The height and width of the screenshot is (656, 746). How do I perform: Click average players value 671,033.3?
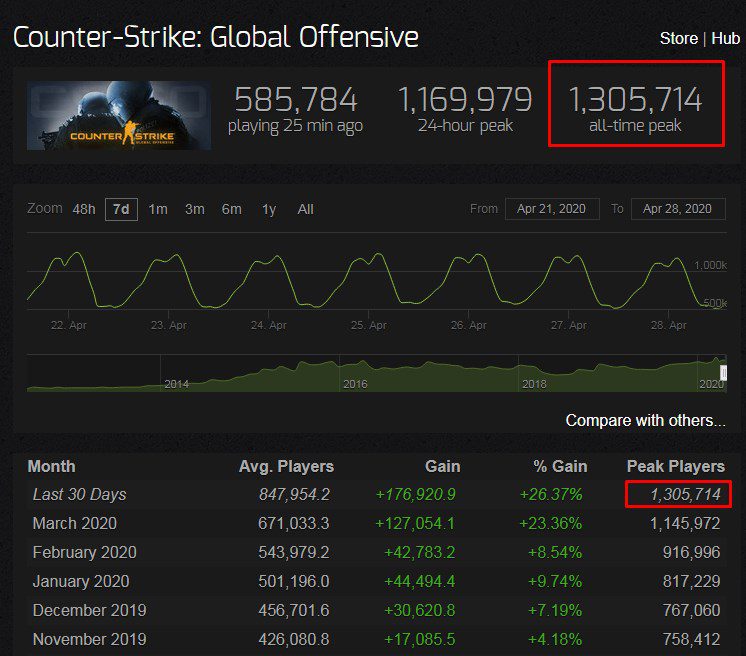(x=294, y=523)
